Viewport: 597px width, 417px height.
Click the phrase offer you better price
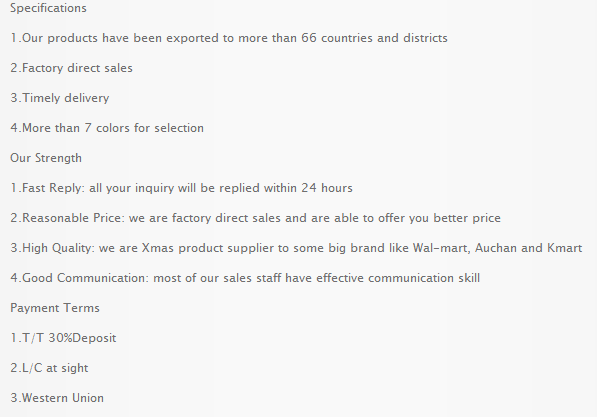click(439, 218)
